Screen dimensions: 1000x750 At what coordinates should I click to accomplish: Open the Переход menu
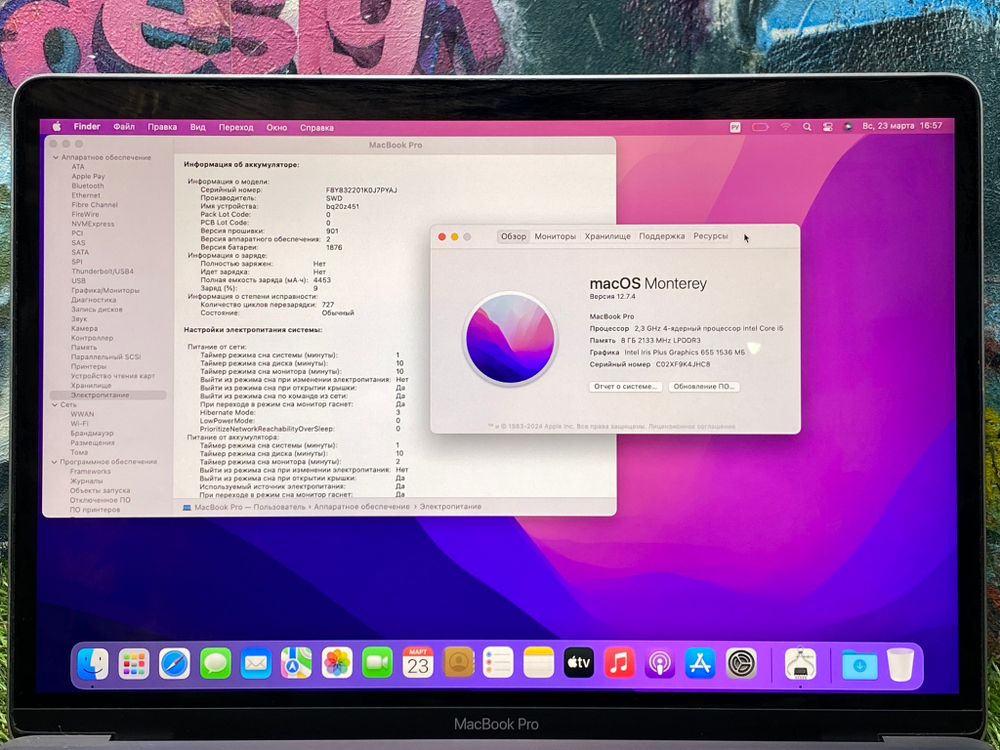[236, 127]
